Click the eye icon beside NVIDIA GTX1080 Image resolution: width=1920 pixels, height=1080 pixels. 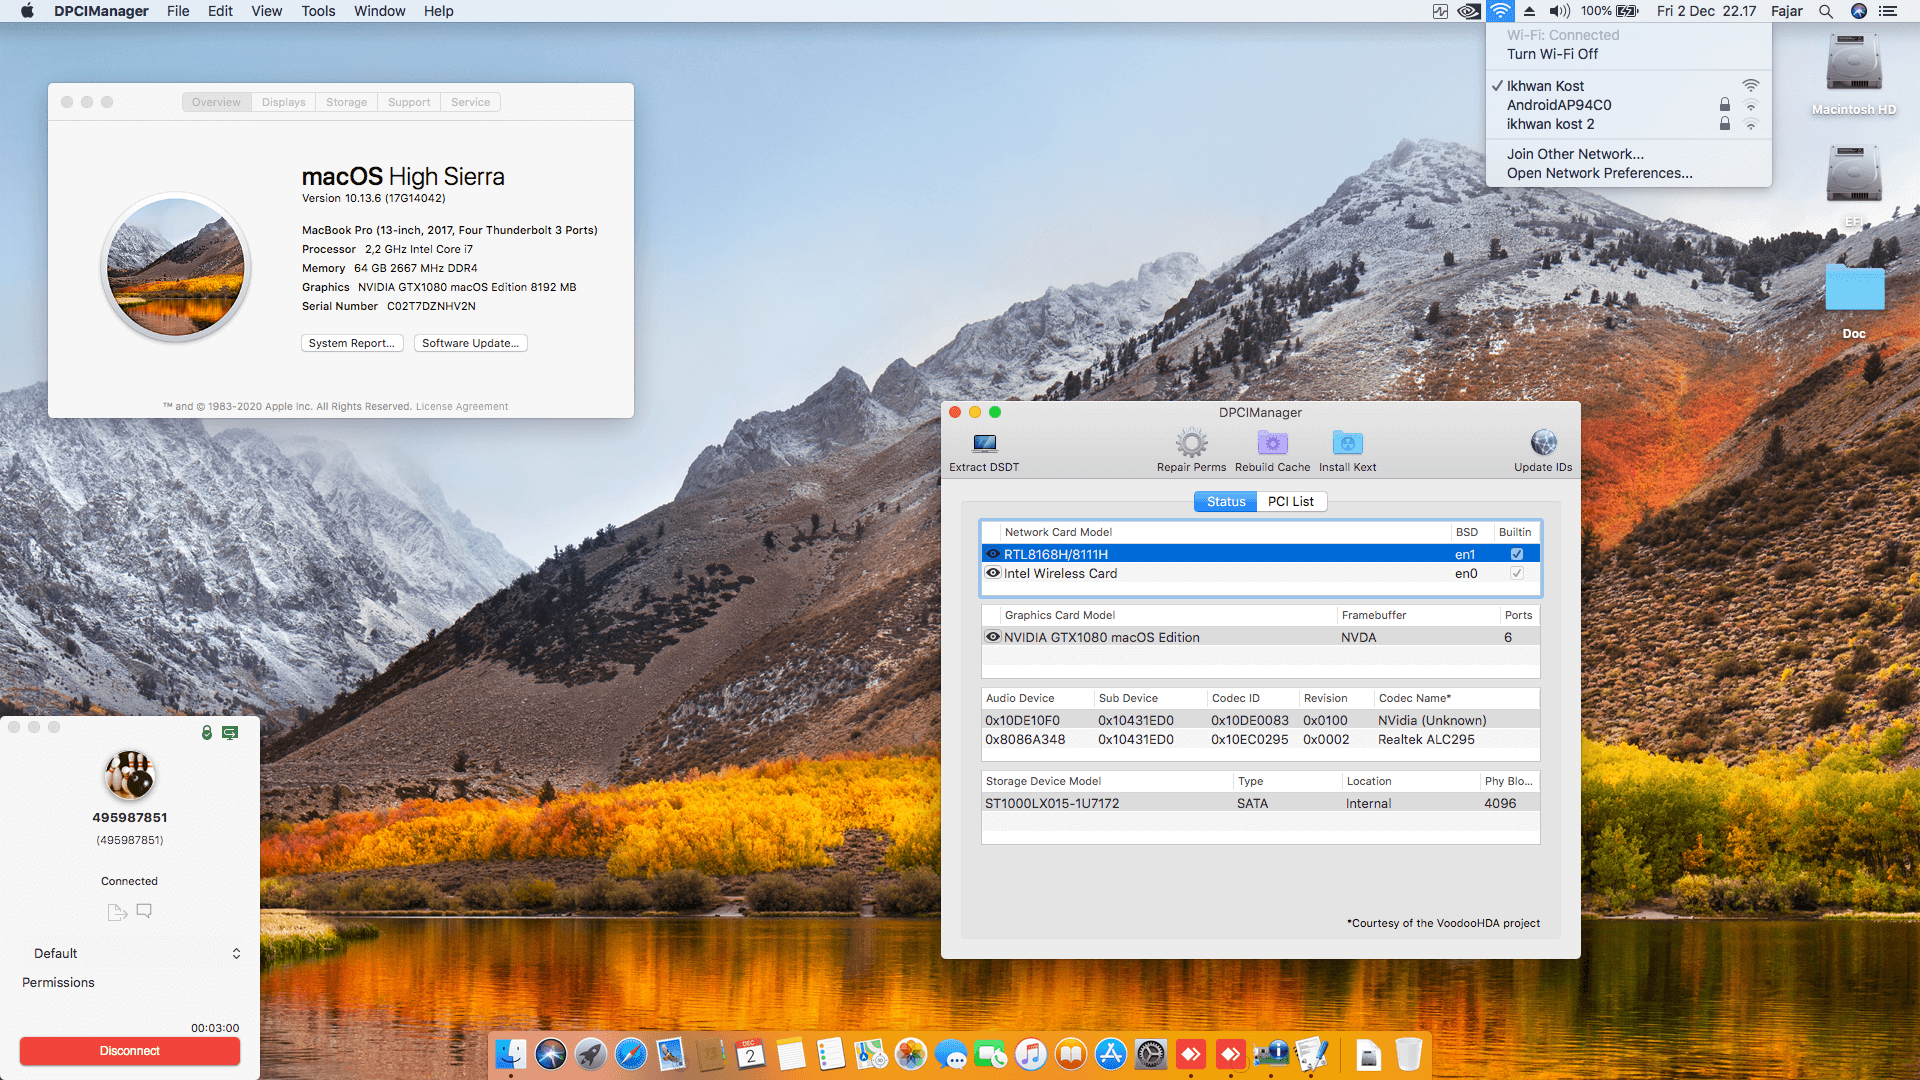(x=993, y=637)
